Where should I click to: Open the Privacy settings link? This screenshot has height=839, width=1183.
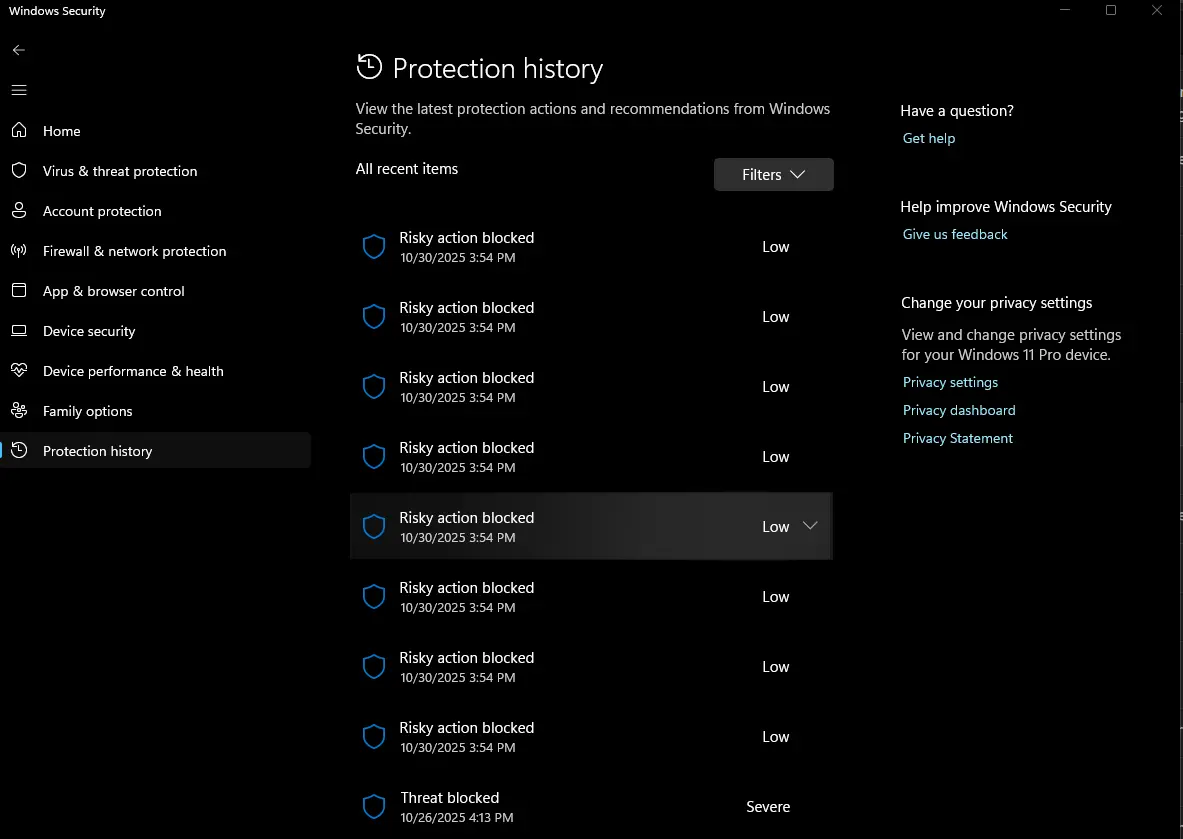[x=950, y=383]
